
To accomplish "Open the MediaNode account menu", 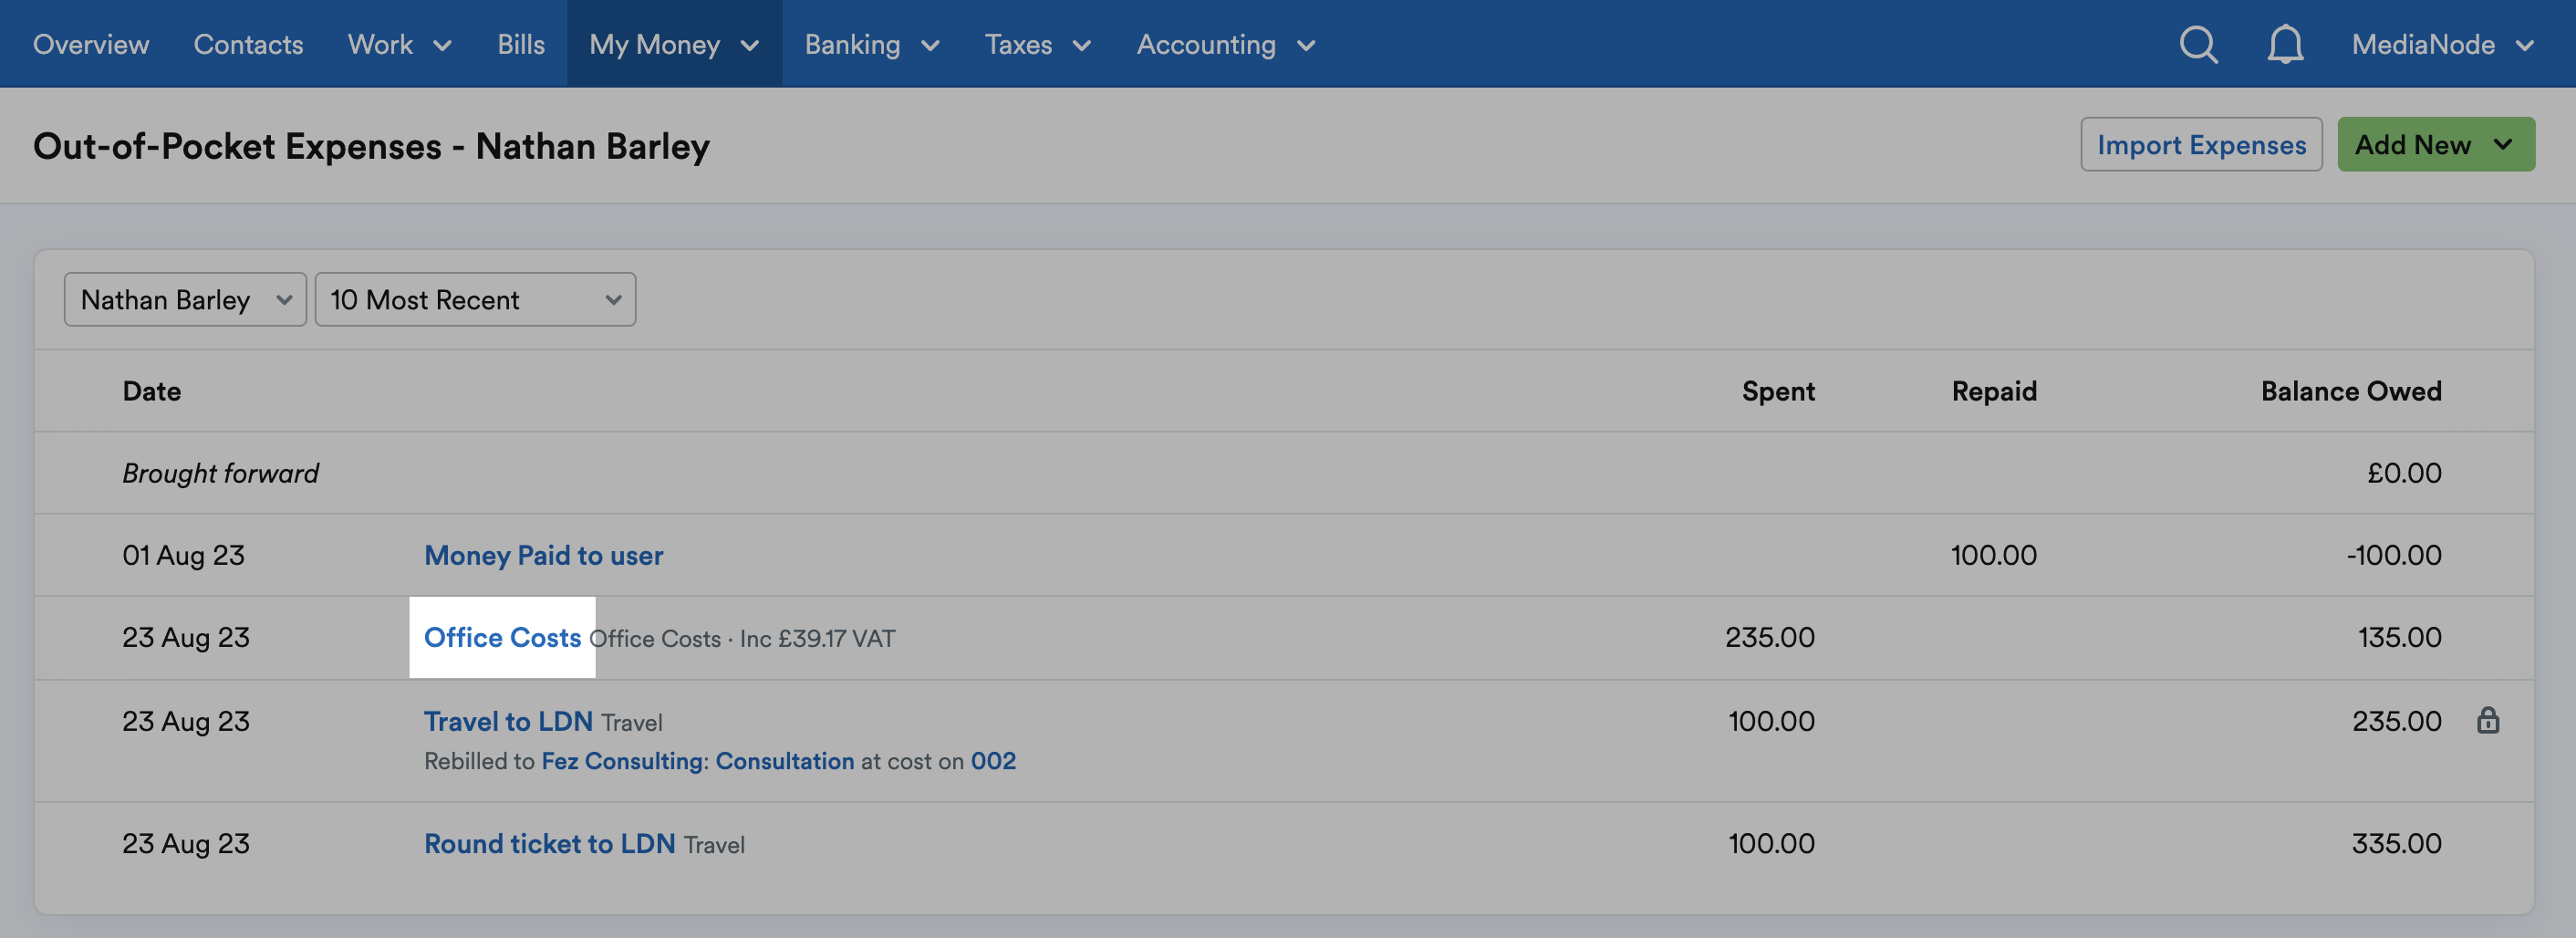I will click(x=2442, y=44).
